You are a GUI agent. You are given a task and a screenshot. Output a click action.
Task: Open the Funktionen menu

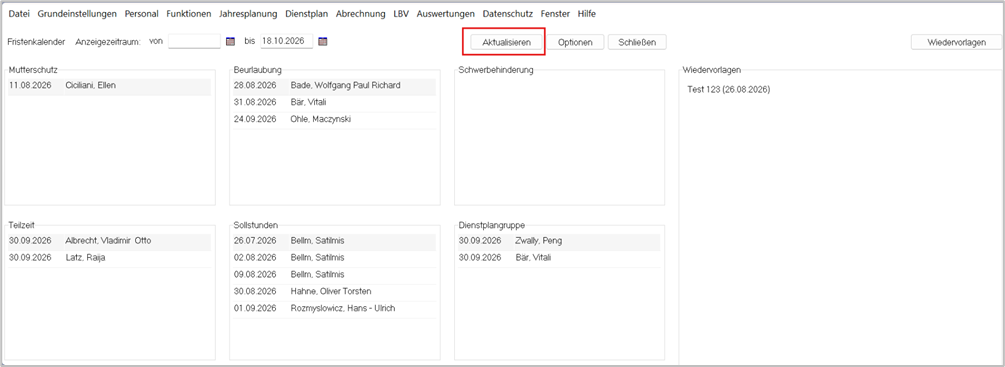(x=188, y=13)
